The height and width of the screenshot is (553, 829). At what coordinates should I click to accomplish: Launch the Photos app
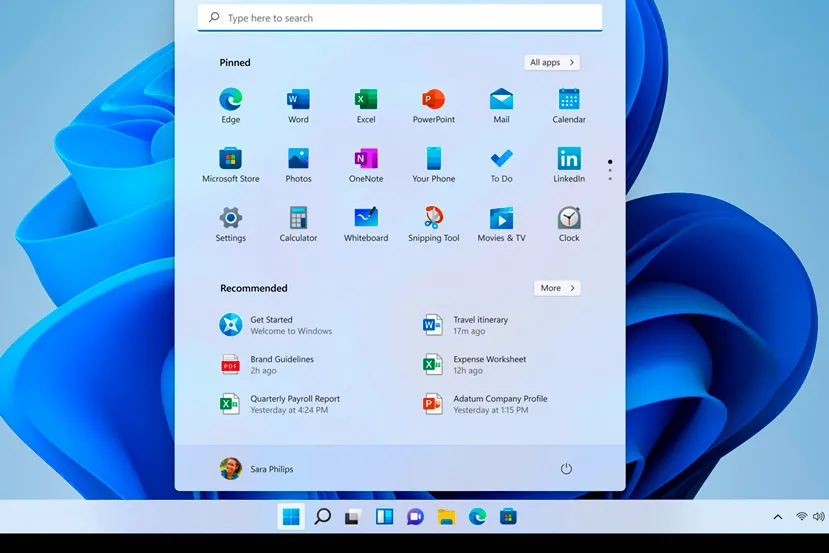tap(298, 165)
